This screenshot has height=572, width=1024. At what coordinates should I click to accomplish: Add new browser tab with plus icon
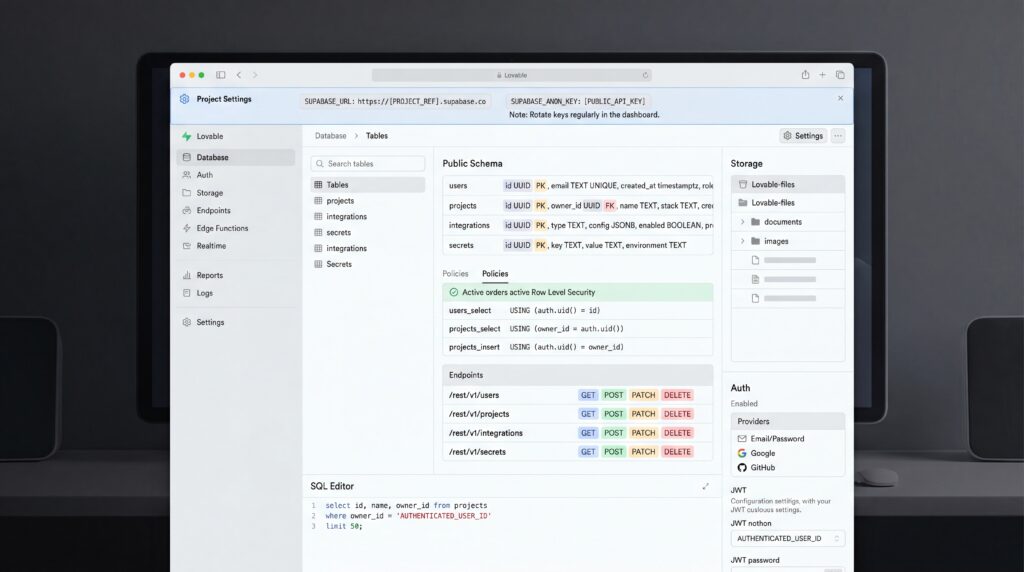coord(822,75)
